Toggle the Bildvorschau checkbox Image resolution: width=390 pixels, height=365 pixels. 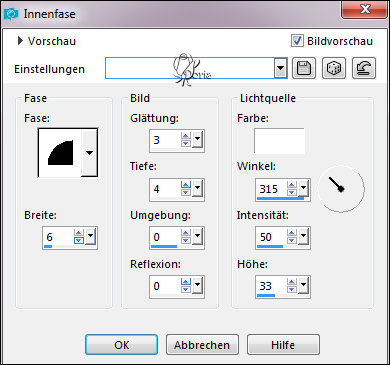[297, 41]
